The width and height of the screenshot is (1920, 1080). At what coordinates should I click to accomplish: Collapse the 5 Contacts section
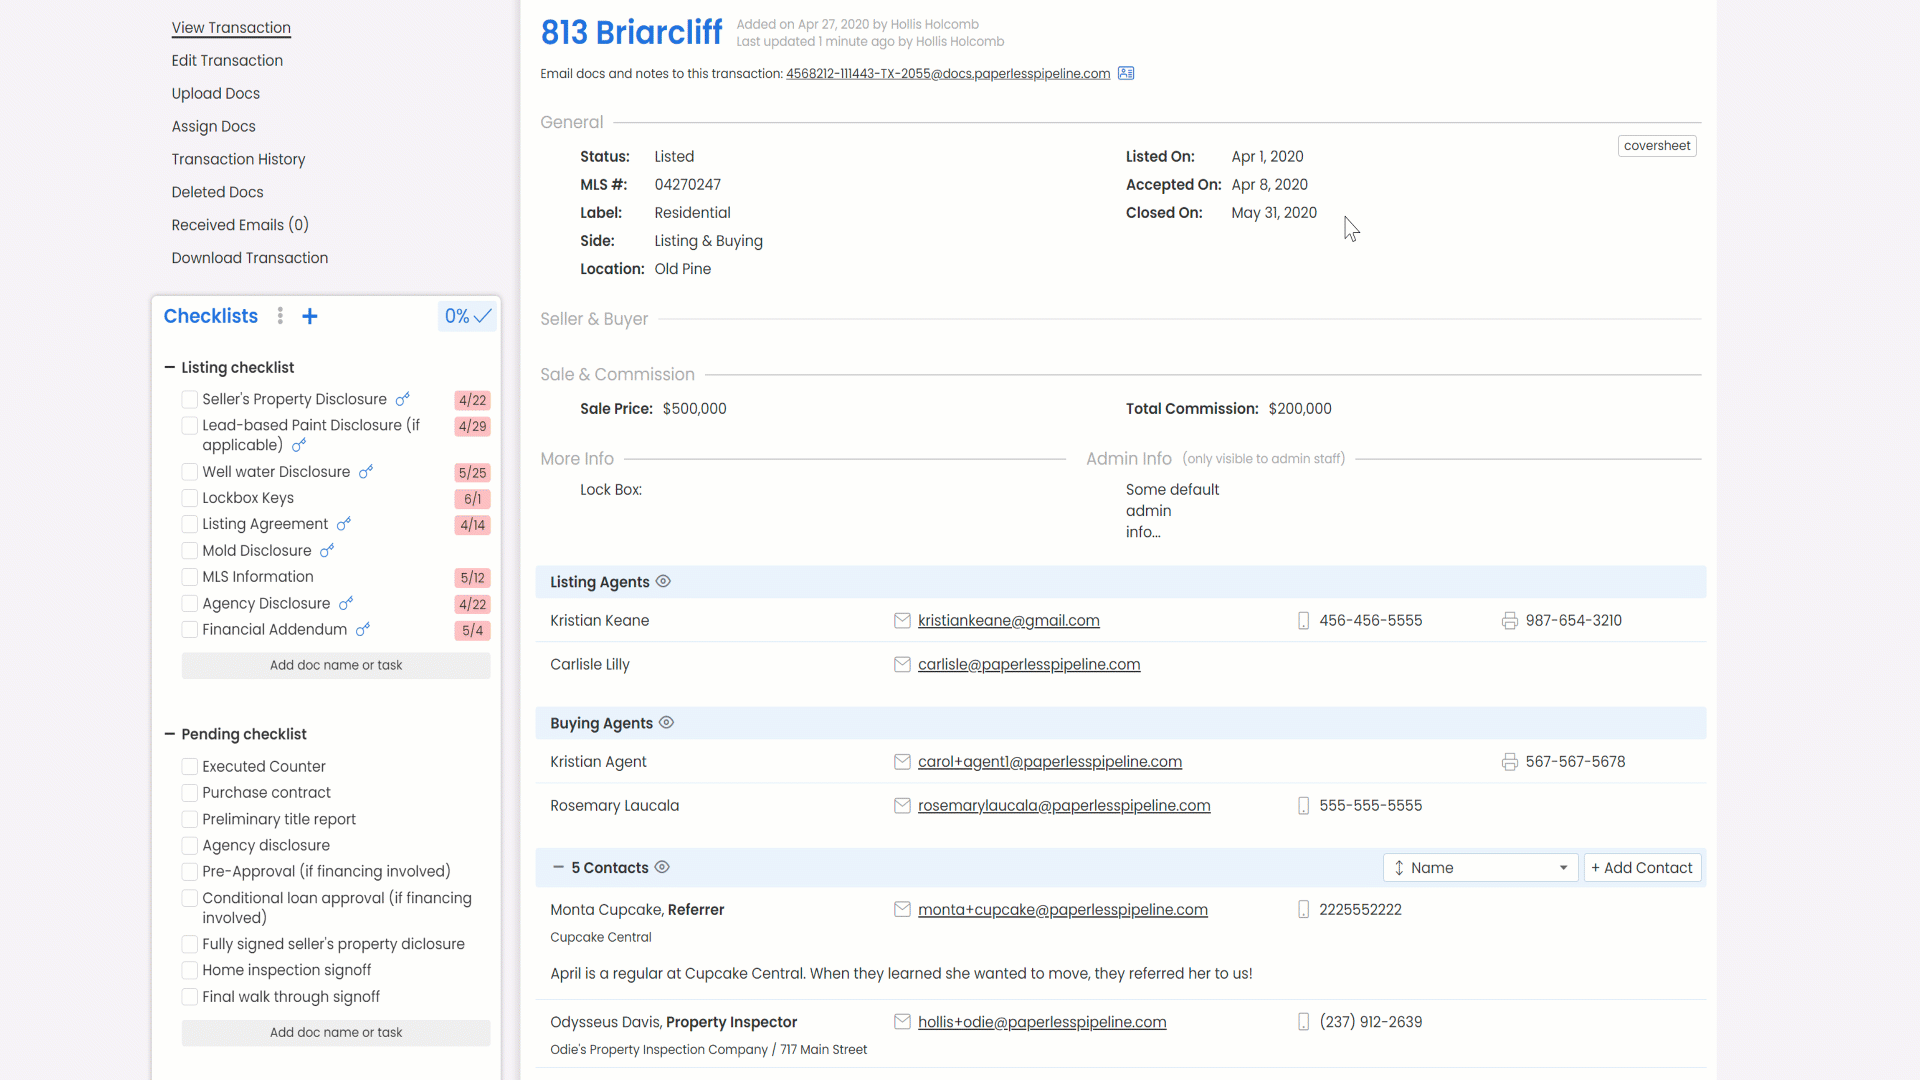(558, 868)
